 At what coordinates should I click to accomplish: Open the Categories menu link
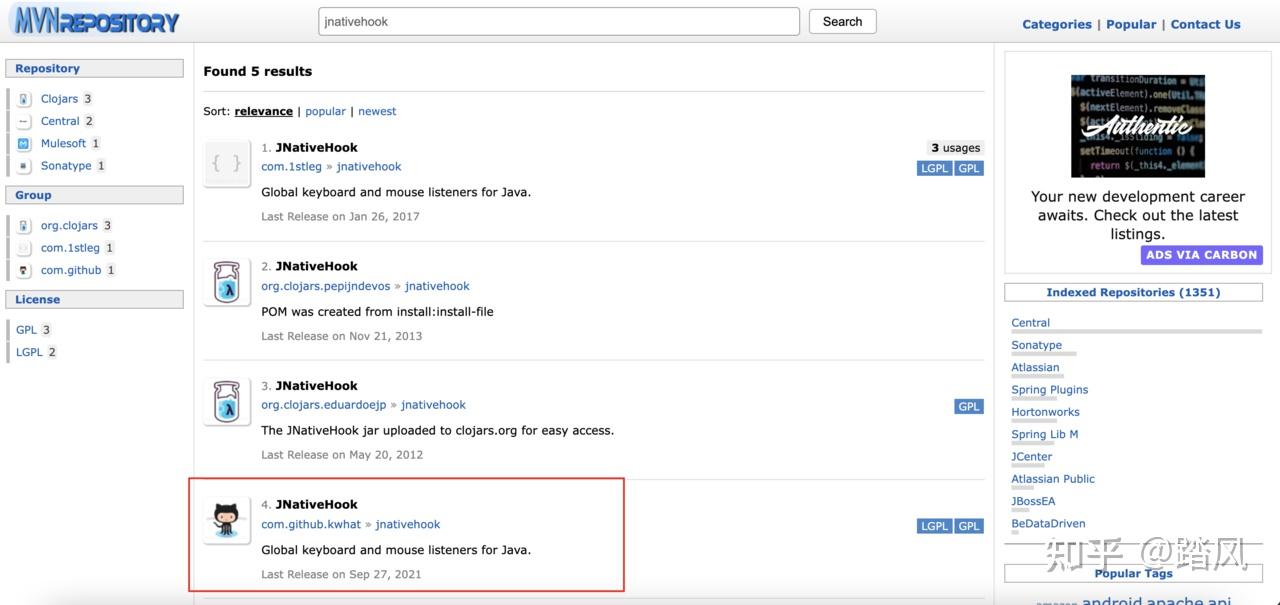coord(1056,24)
